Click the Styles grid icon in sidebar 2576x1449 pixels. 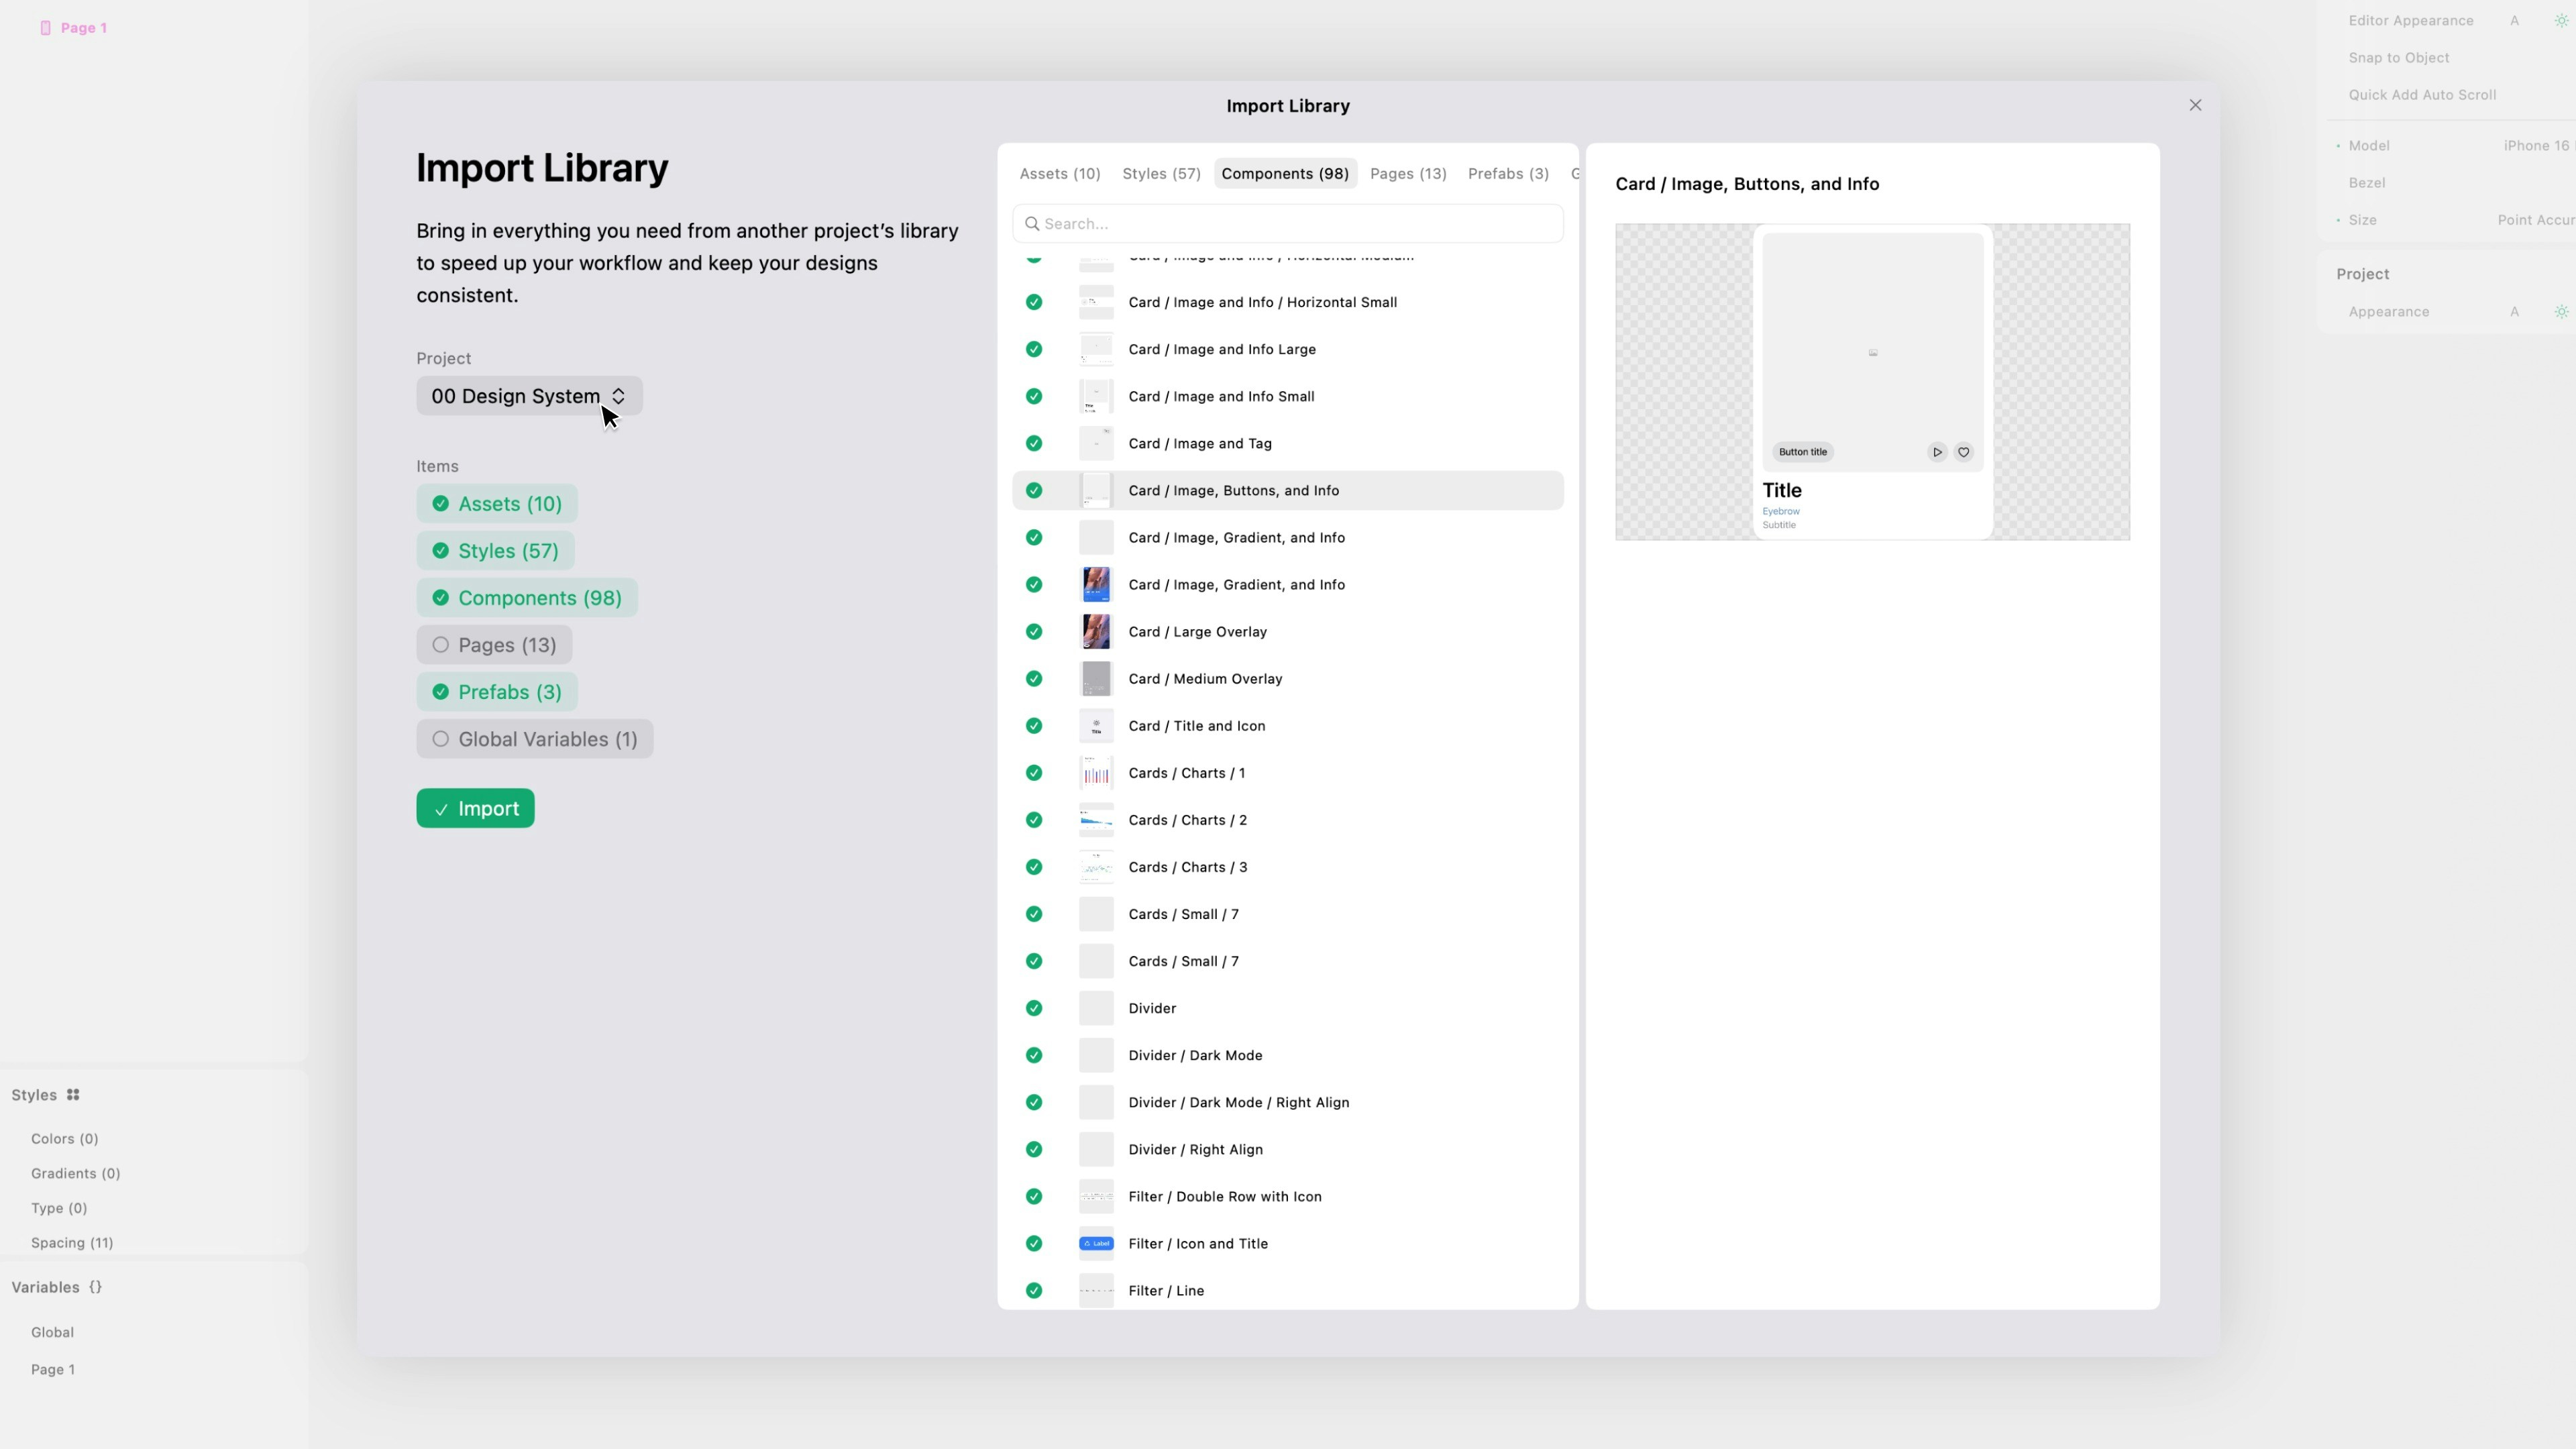[73, 1095]
